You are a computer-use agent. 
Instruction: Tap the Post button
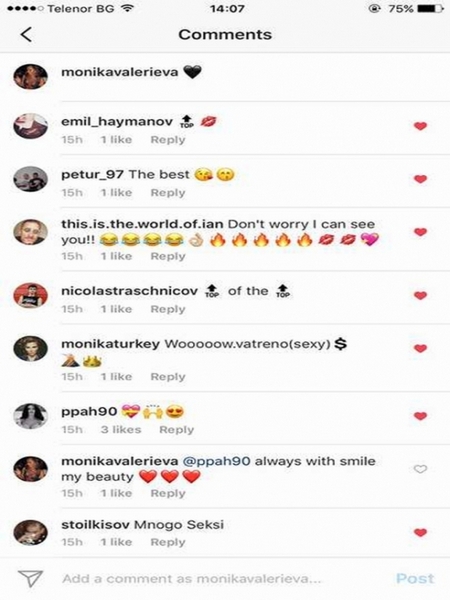[415, 578]
